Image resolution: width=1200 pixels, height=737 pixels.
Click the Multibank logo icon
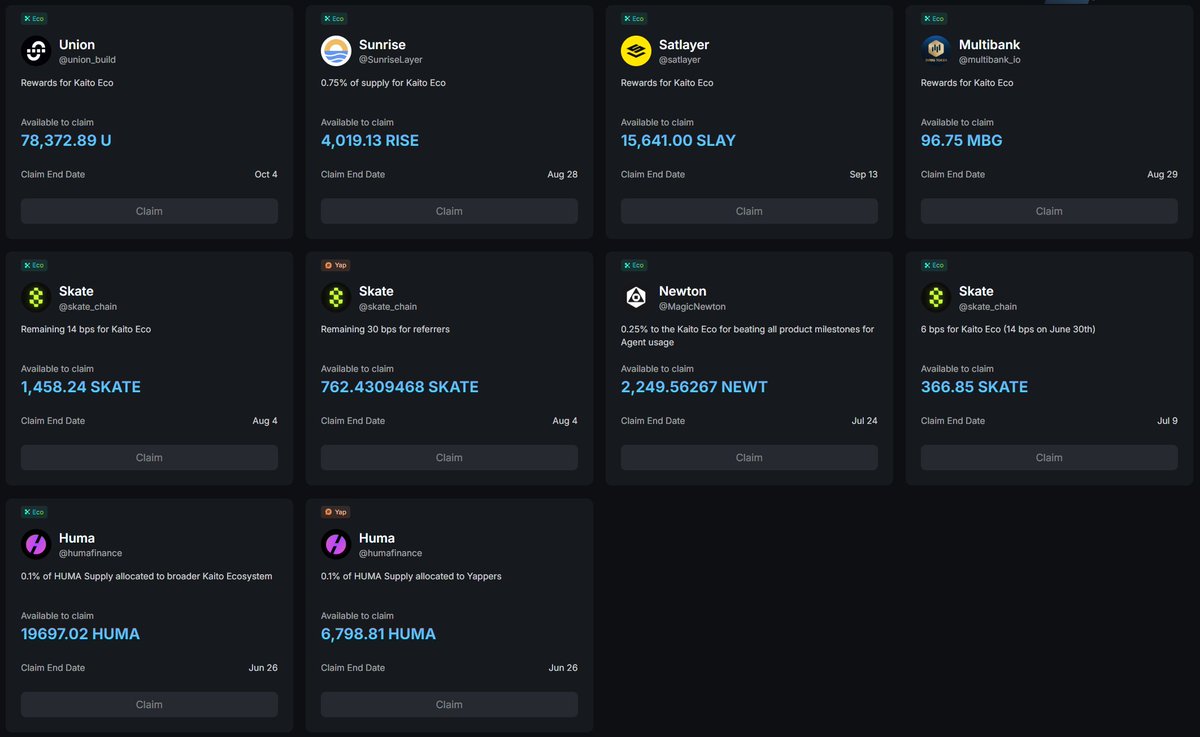coord(936,51)
